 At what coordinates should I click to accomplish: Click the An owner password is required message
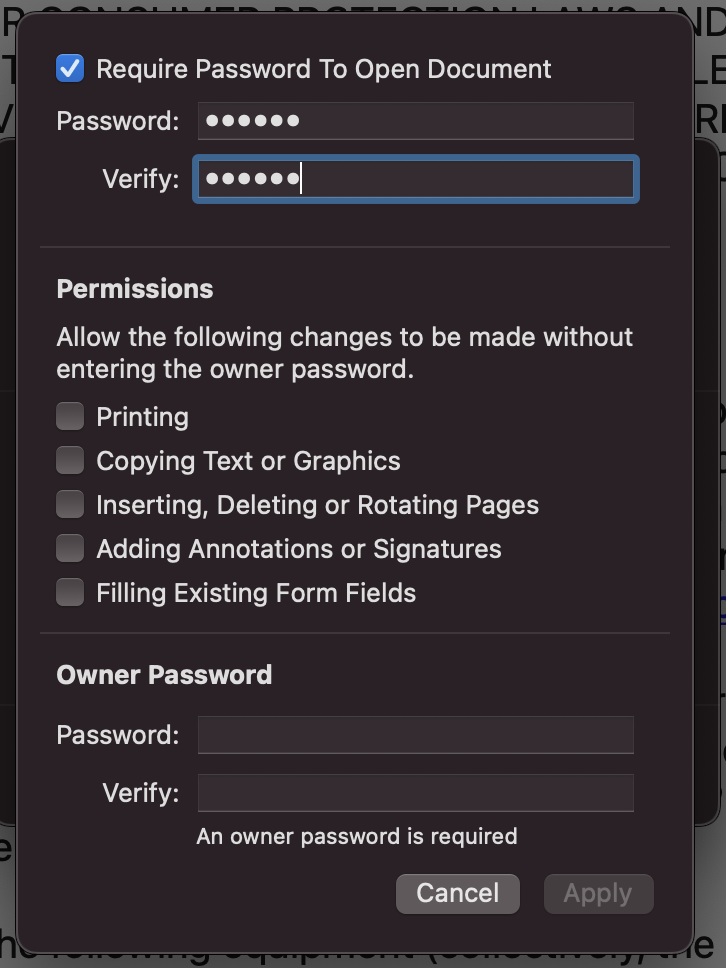click(x=357, y=836)
